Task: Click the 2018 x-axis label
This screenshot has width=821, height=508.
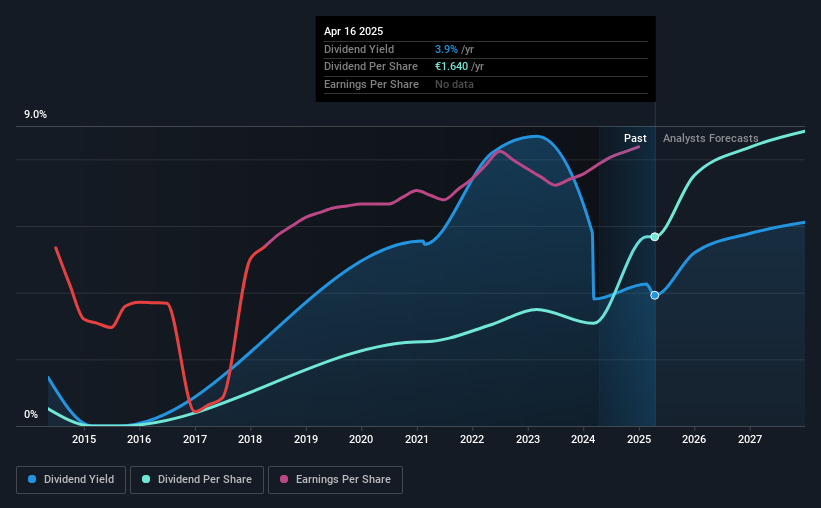Action: pyautogui.click(x=250, y=439)
